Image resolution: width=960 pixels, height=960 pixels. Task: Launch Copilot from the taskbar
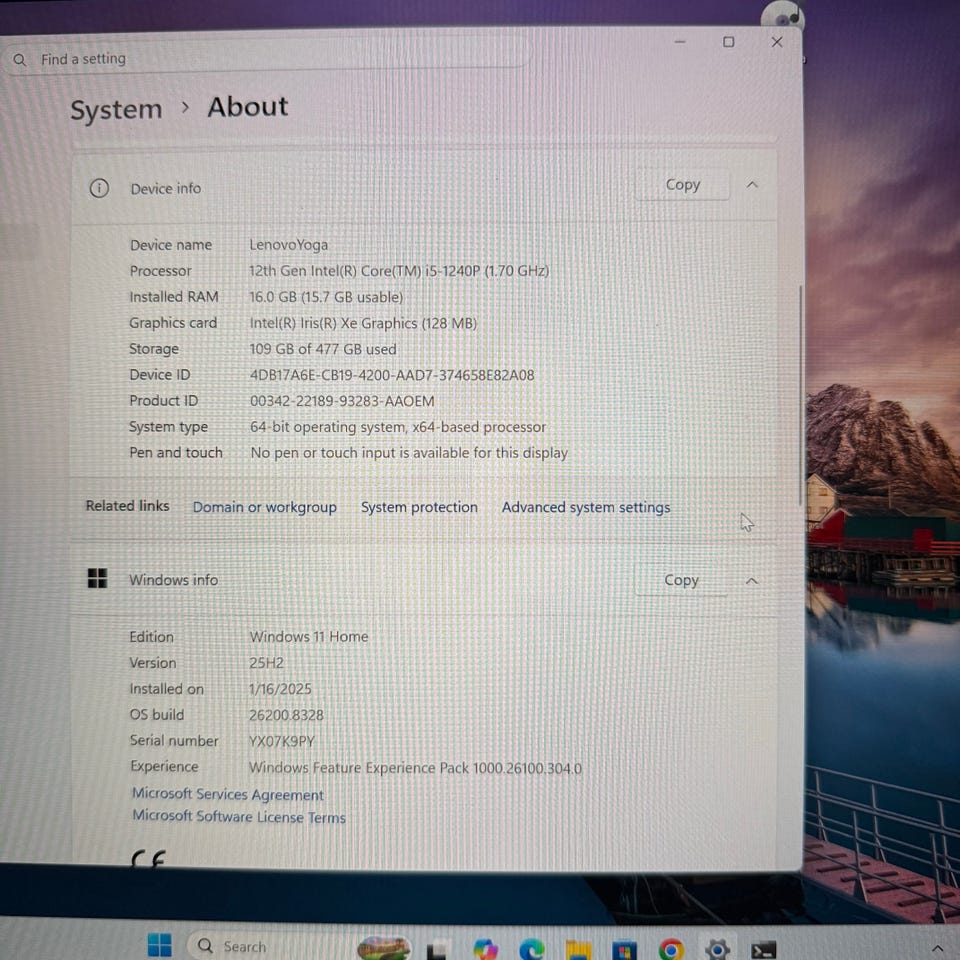485,949
